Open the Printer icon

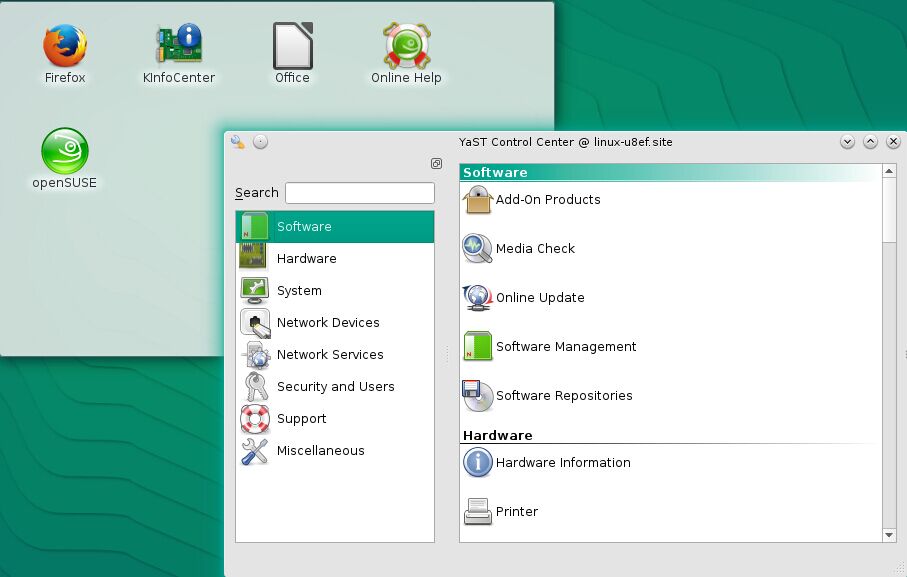coord(478,512)
